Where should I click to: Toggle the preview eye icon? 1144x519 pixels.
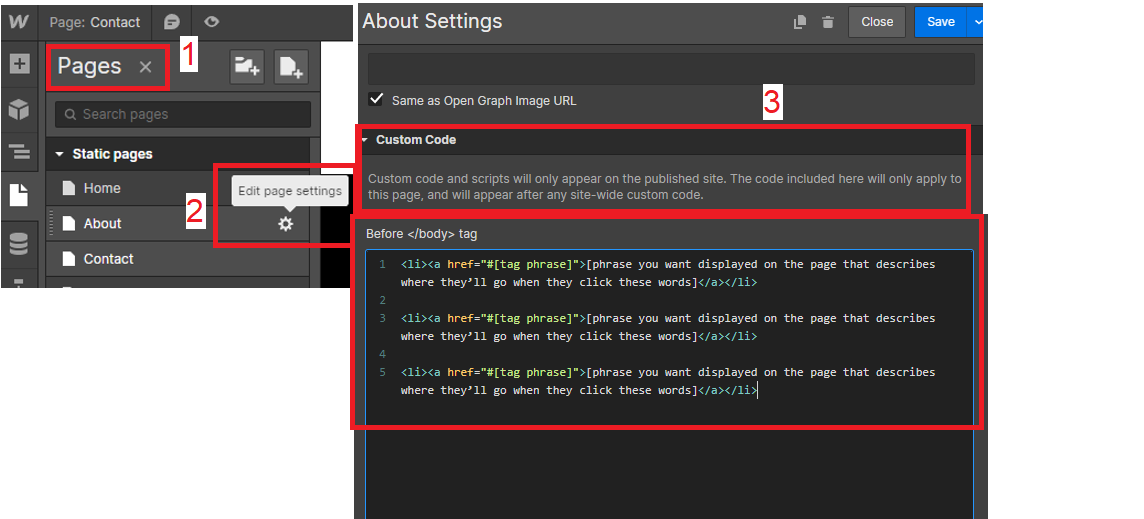[212, 22]
